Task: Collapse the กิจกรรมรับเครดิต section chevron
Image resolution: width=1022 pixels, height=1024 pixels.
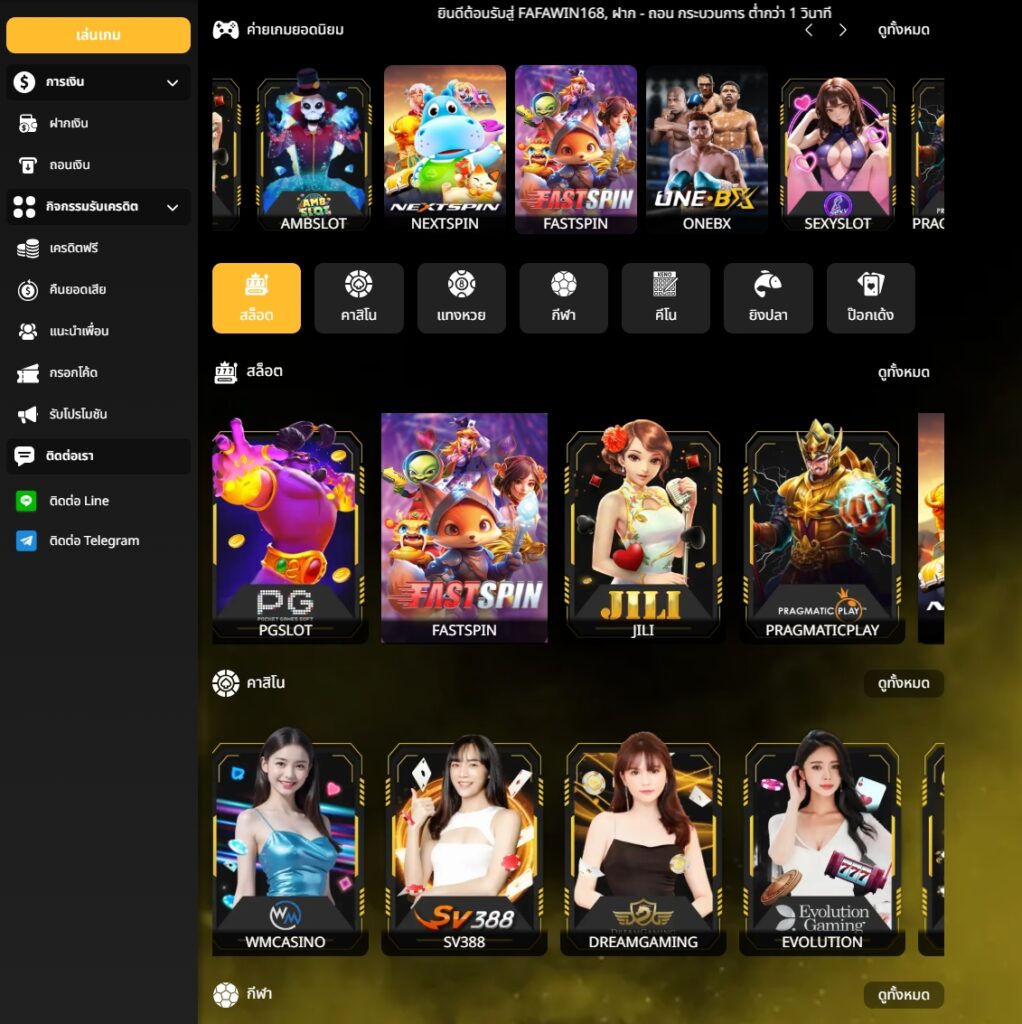Action: pyautogui.click(x=172, y=207)
